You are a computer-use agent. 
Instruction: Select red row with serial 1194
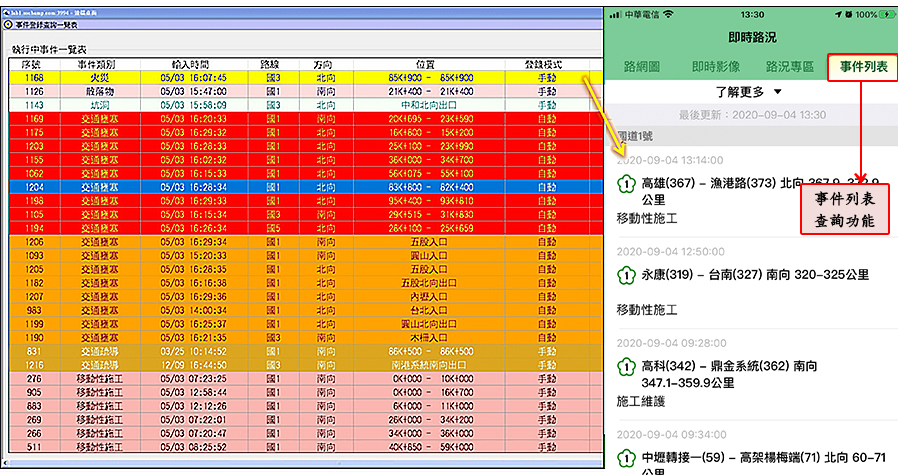304,229
